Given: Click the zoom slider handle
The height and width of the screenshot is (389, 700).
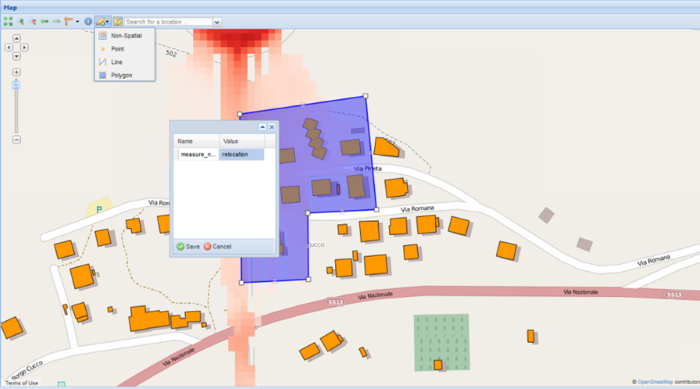Looking at the screenshot, I should 16,85.
